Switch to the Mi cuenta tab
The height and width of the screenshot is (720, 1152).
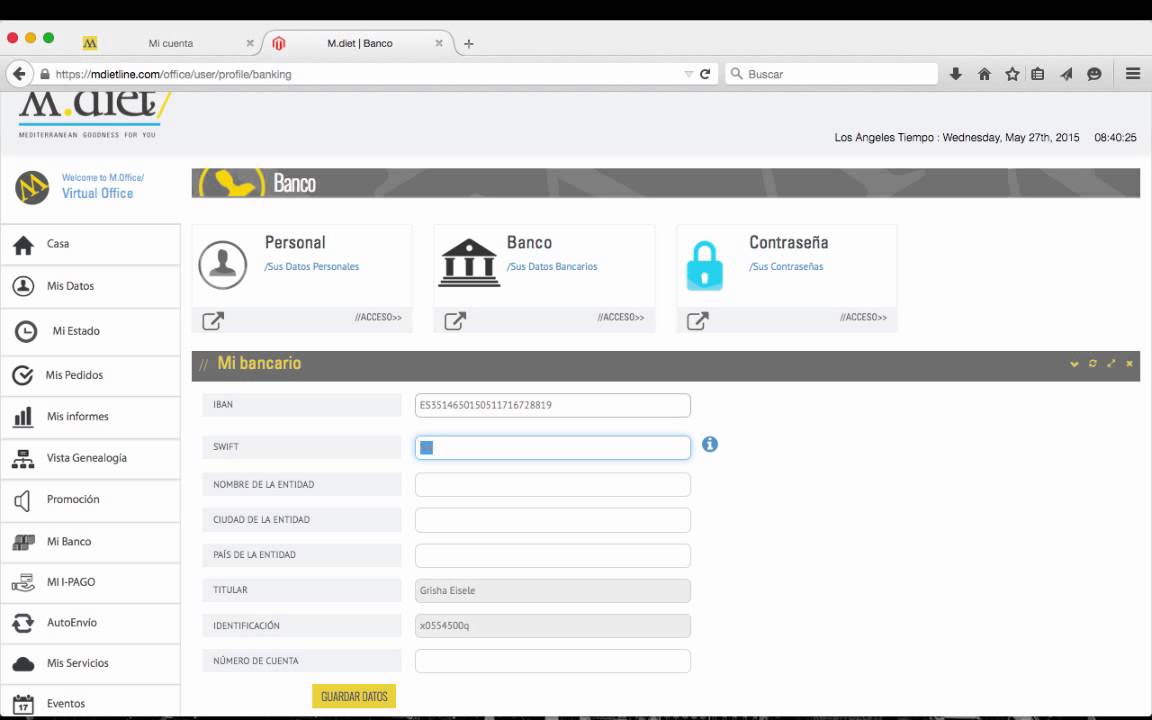point(170,43)
